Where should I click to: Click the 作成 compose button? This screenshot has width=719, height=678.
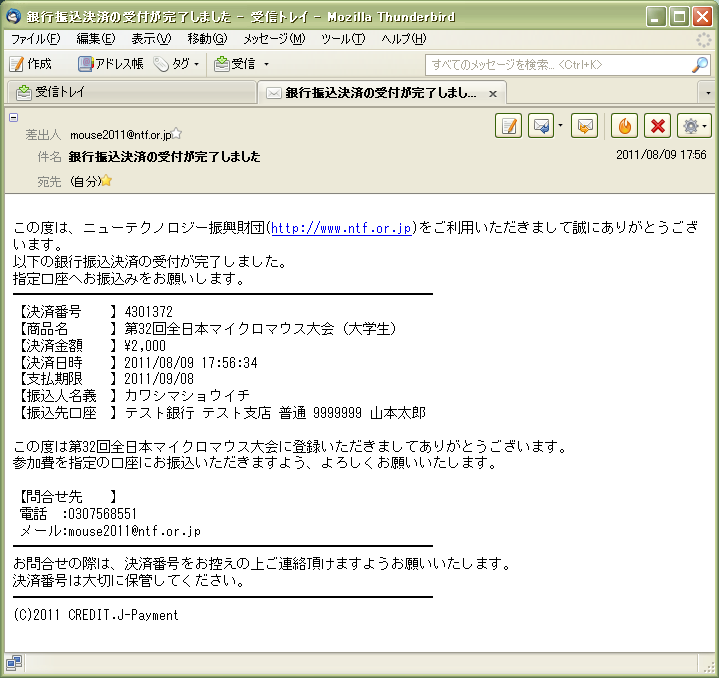(x=30, y=64)
